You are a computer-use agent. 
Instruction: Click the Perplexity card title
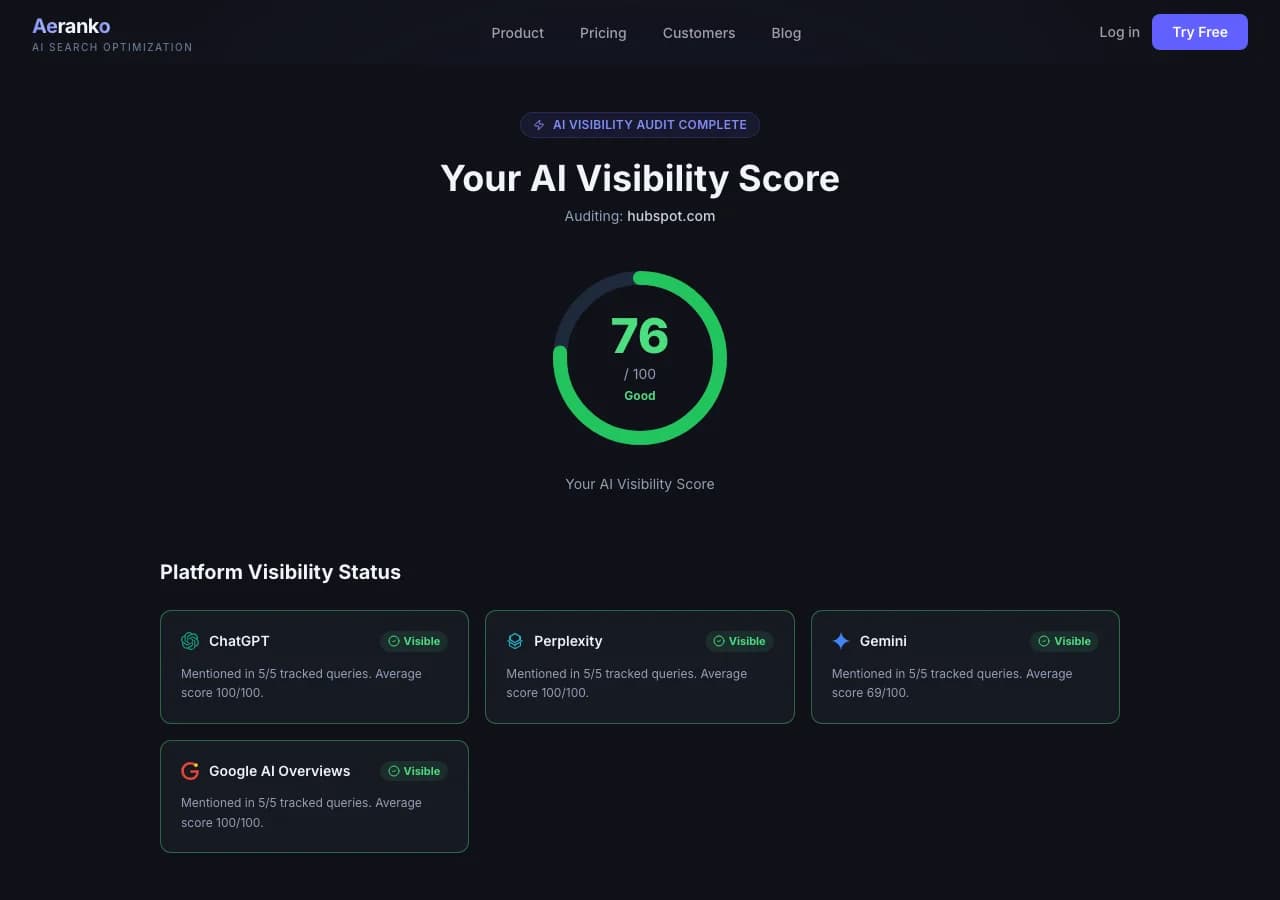pos(568,641)
